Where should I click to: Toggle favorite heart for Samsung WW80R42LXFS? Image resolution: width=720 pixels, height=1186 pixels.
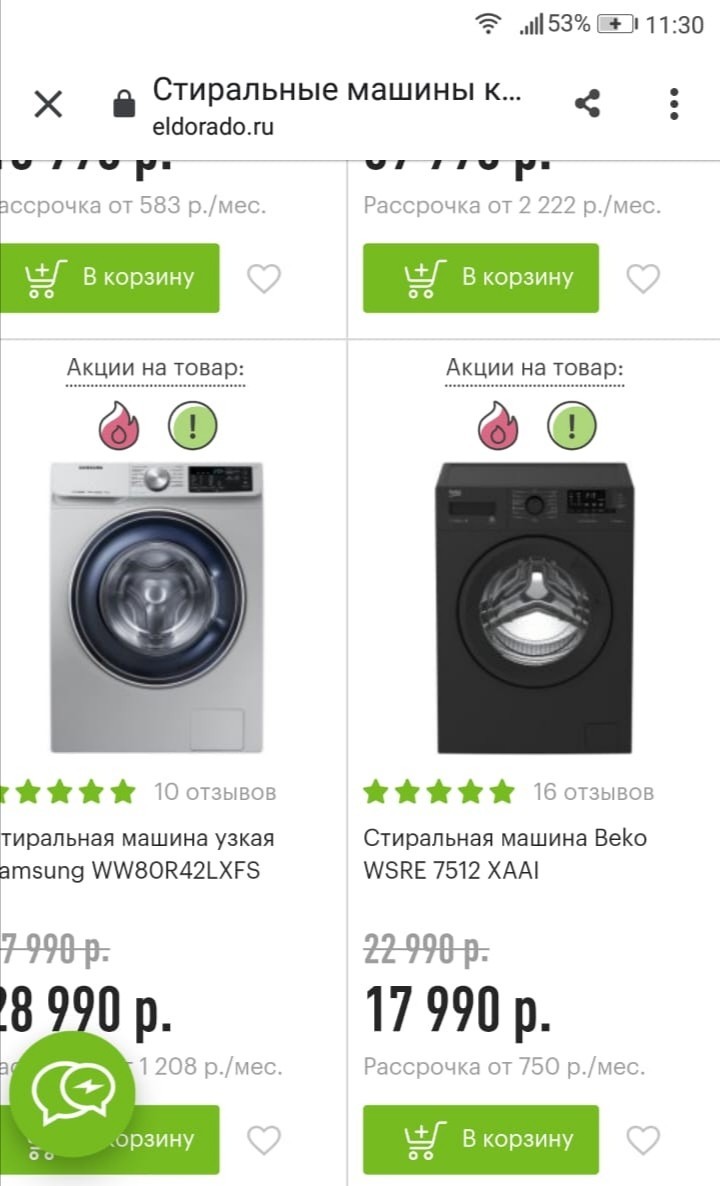pos(264,1140)
